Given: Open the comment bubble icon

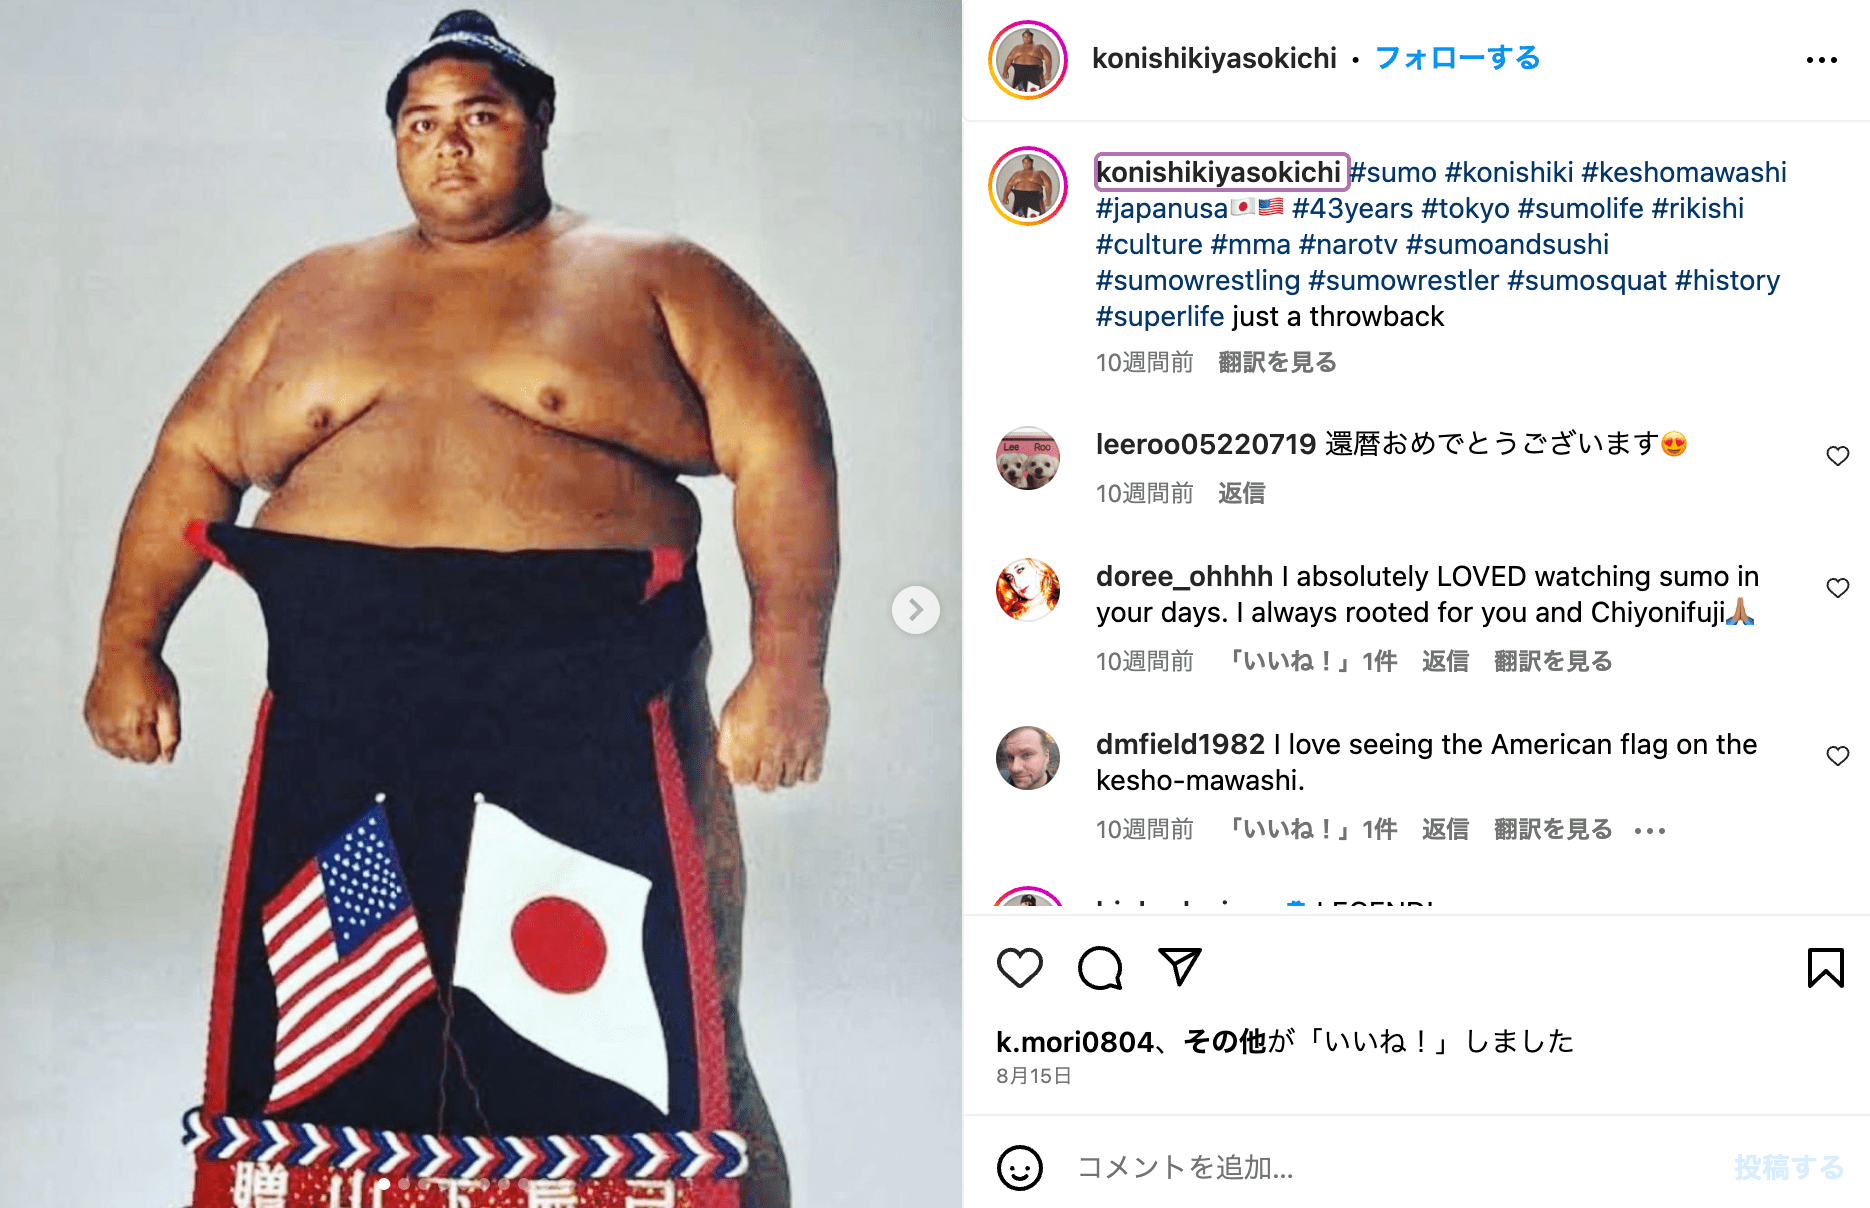Looking at the screenshot, I should [1100, 968].
